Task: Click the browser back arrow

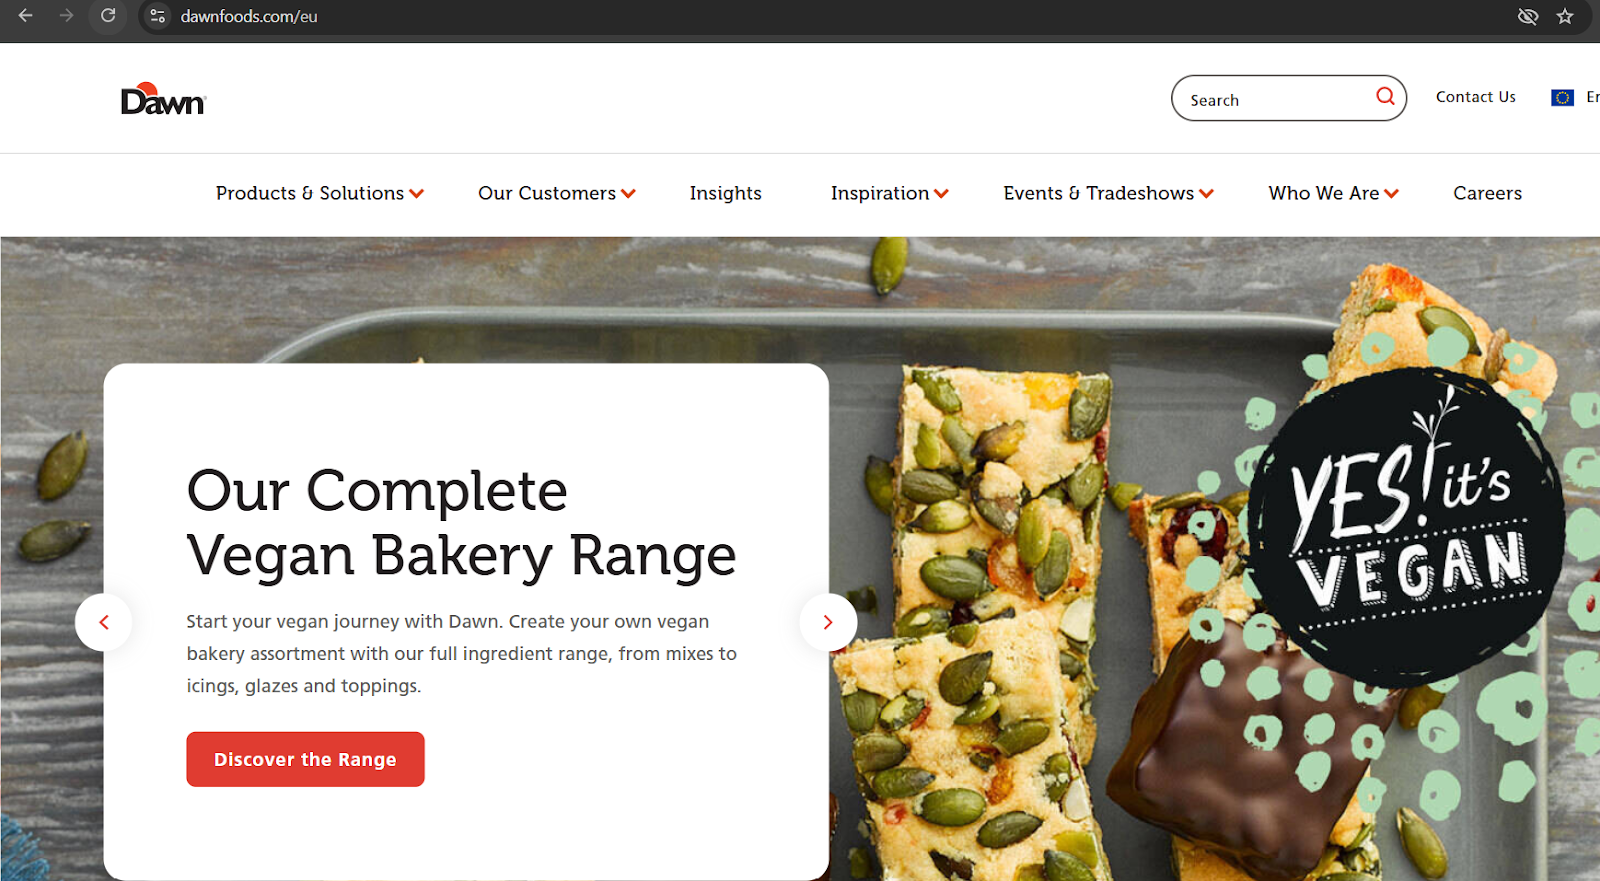Action: coord(26,16)
